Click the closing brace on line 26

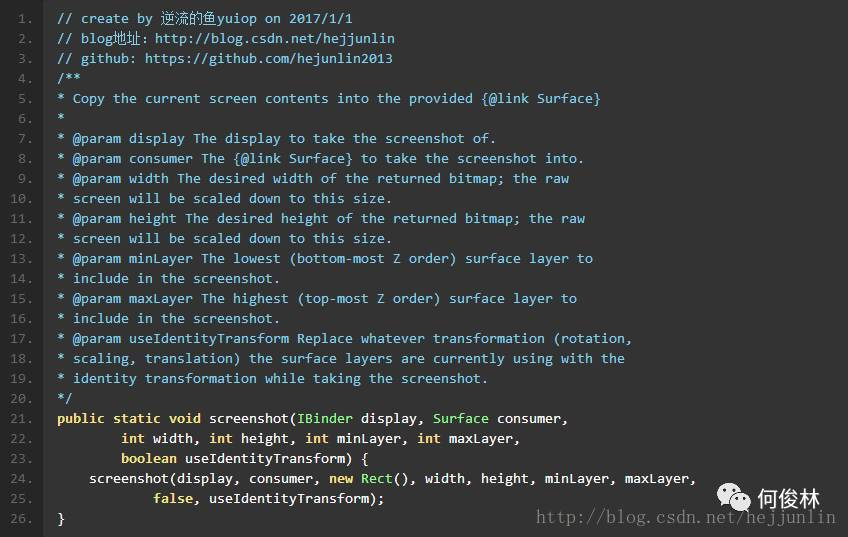[61, 519]
